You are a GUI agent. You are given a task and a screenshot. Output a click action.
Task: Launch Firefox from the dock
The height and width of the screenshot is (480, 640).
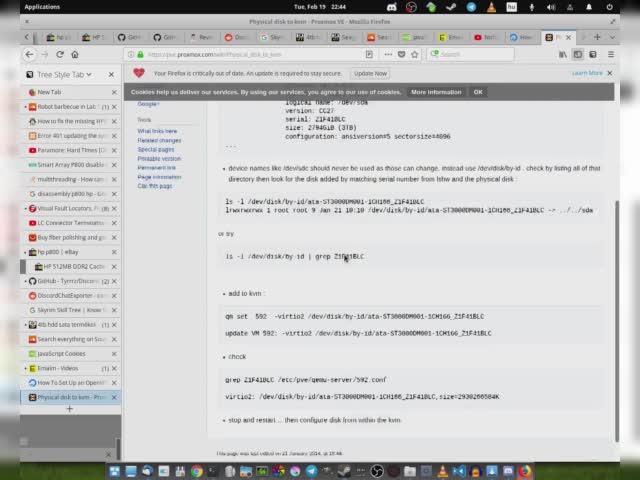pos(526,471)
